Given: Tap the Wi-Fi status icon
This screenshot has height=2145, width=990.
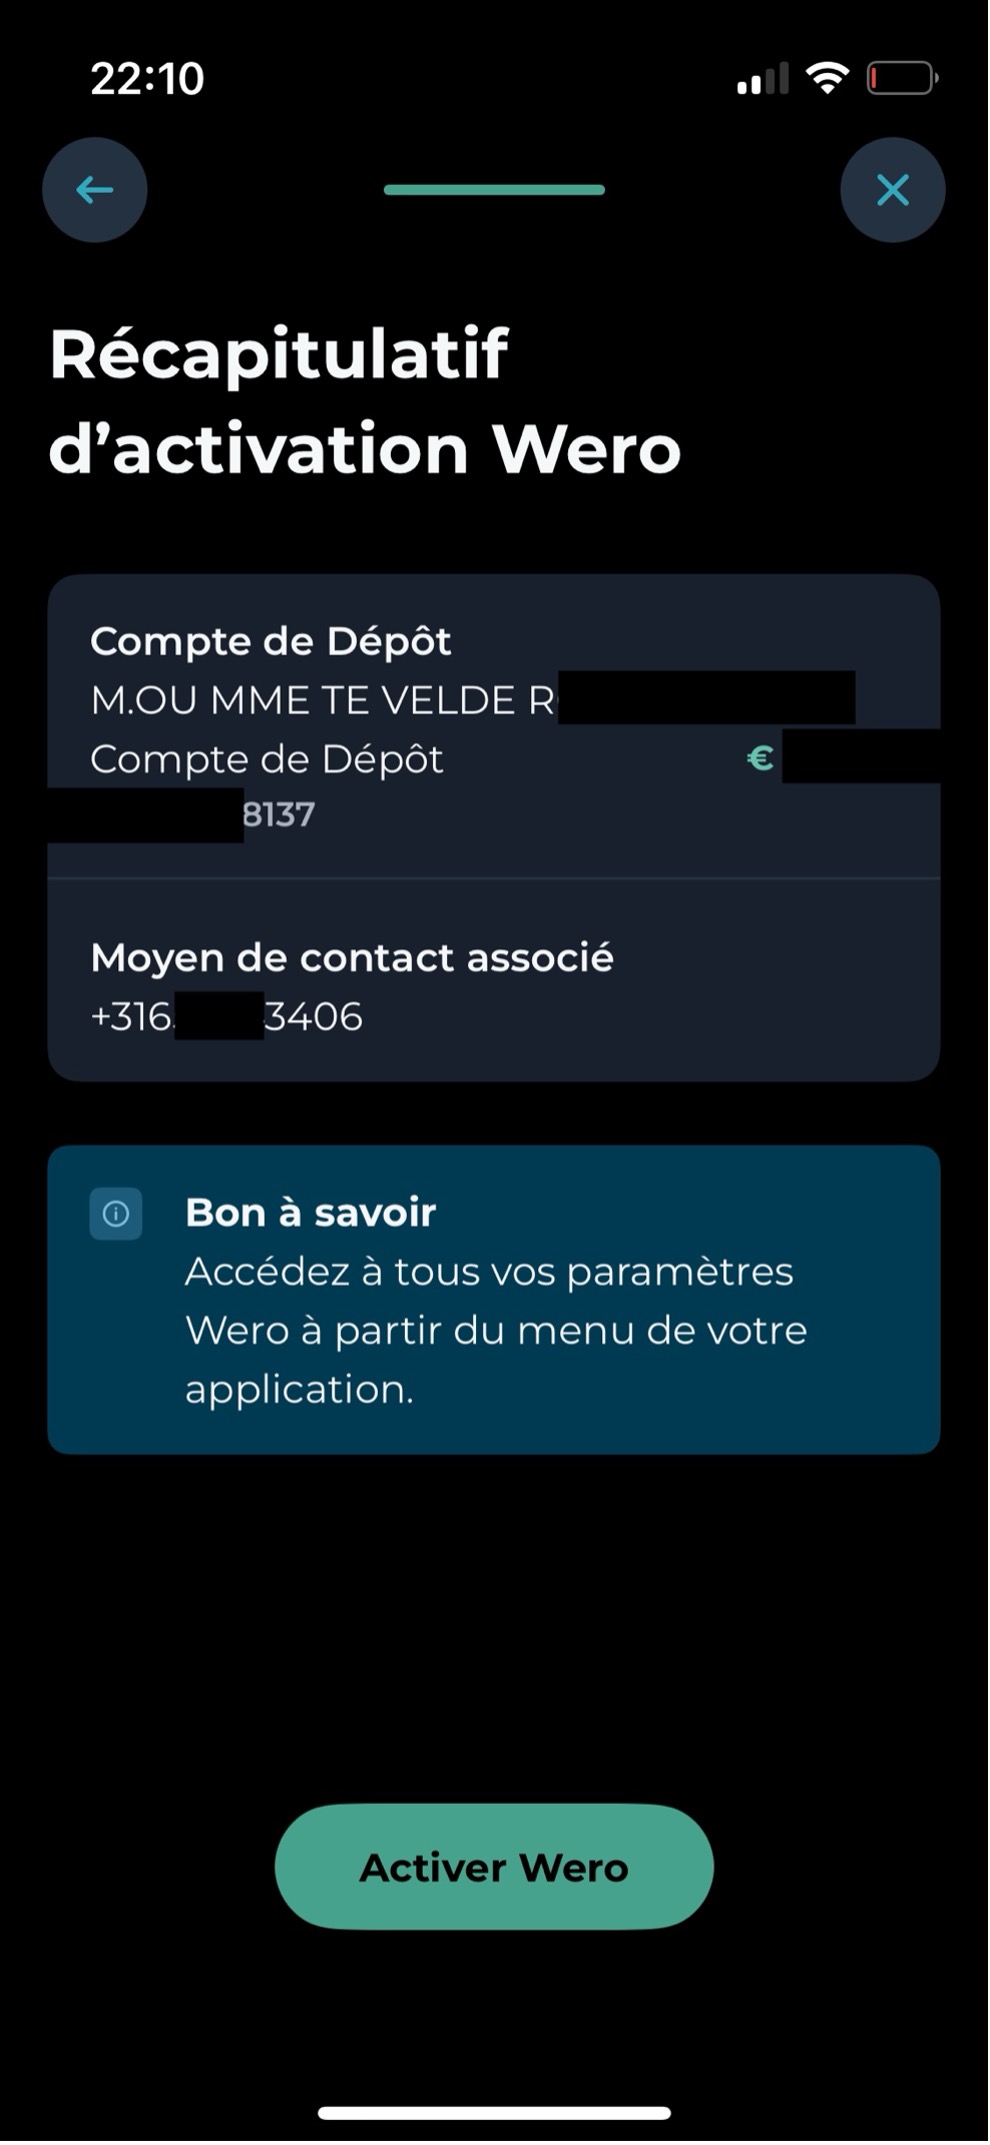Looking at the screenshot, I should click(827, 78).
